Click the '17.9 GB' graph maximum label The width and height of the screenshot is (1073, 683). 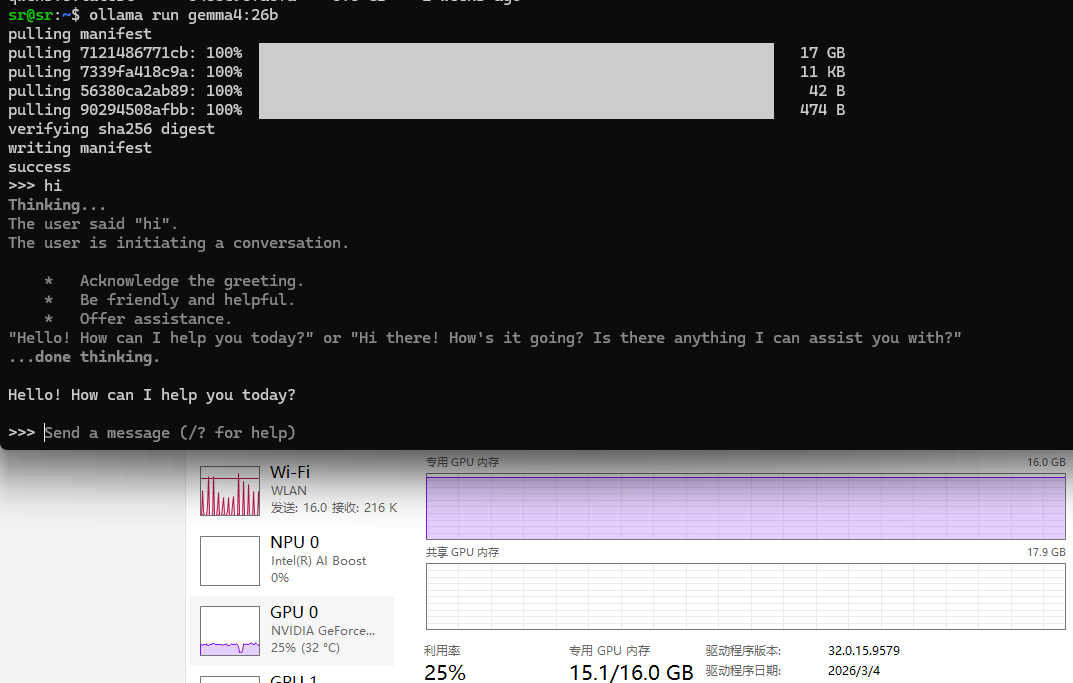point(1046,552)
